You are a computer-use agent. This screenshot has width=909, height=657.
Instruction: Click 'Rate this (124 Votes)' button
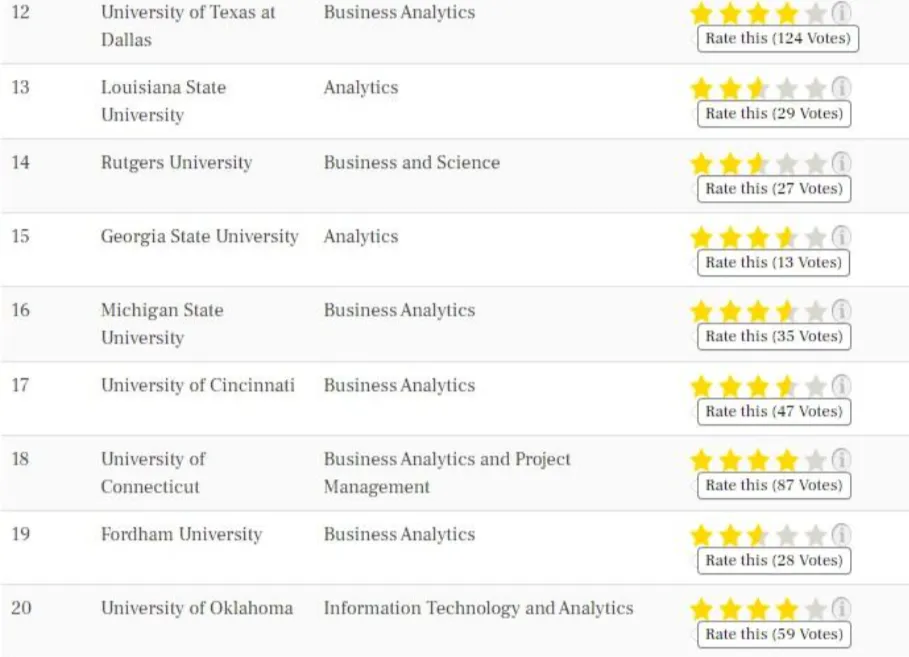777,39
